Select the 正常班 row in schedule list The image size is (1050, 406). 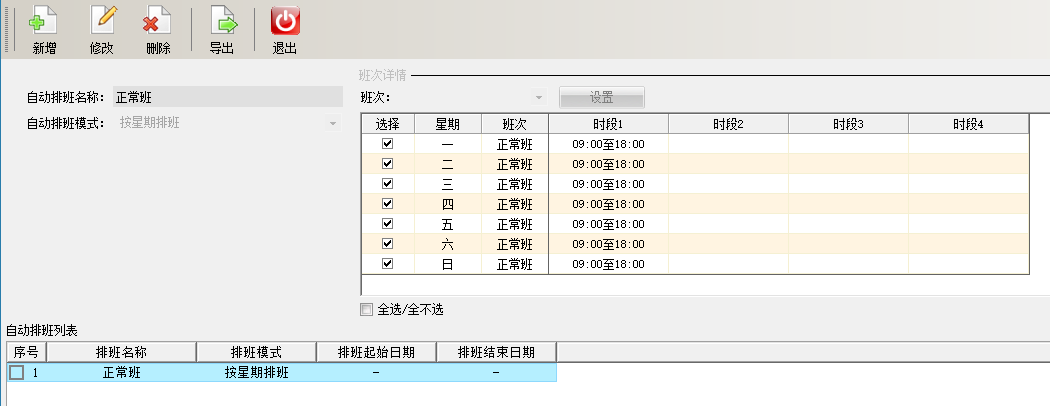(121, 373)
